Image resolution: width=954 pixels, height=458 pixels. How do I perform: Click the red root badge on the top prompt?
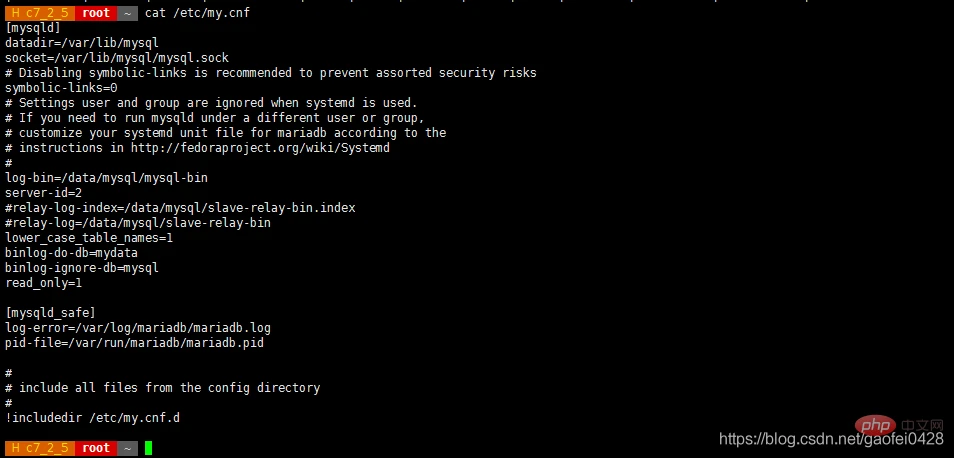click(96, 13)
